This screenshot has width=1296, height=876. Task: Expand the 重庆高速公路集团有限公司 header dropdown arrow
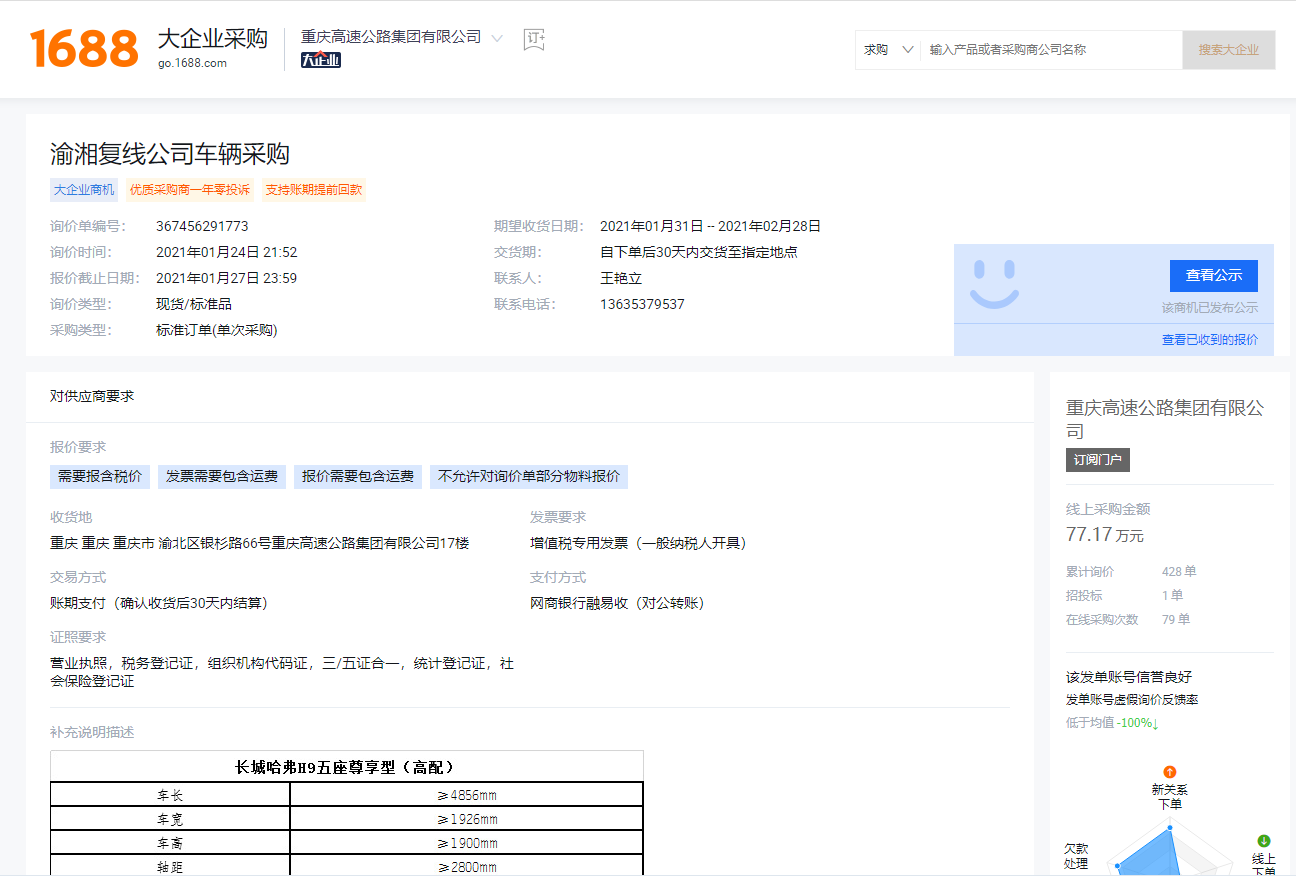(497, 38)
